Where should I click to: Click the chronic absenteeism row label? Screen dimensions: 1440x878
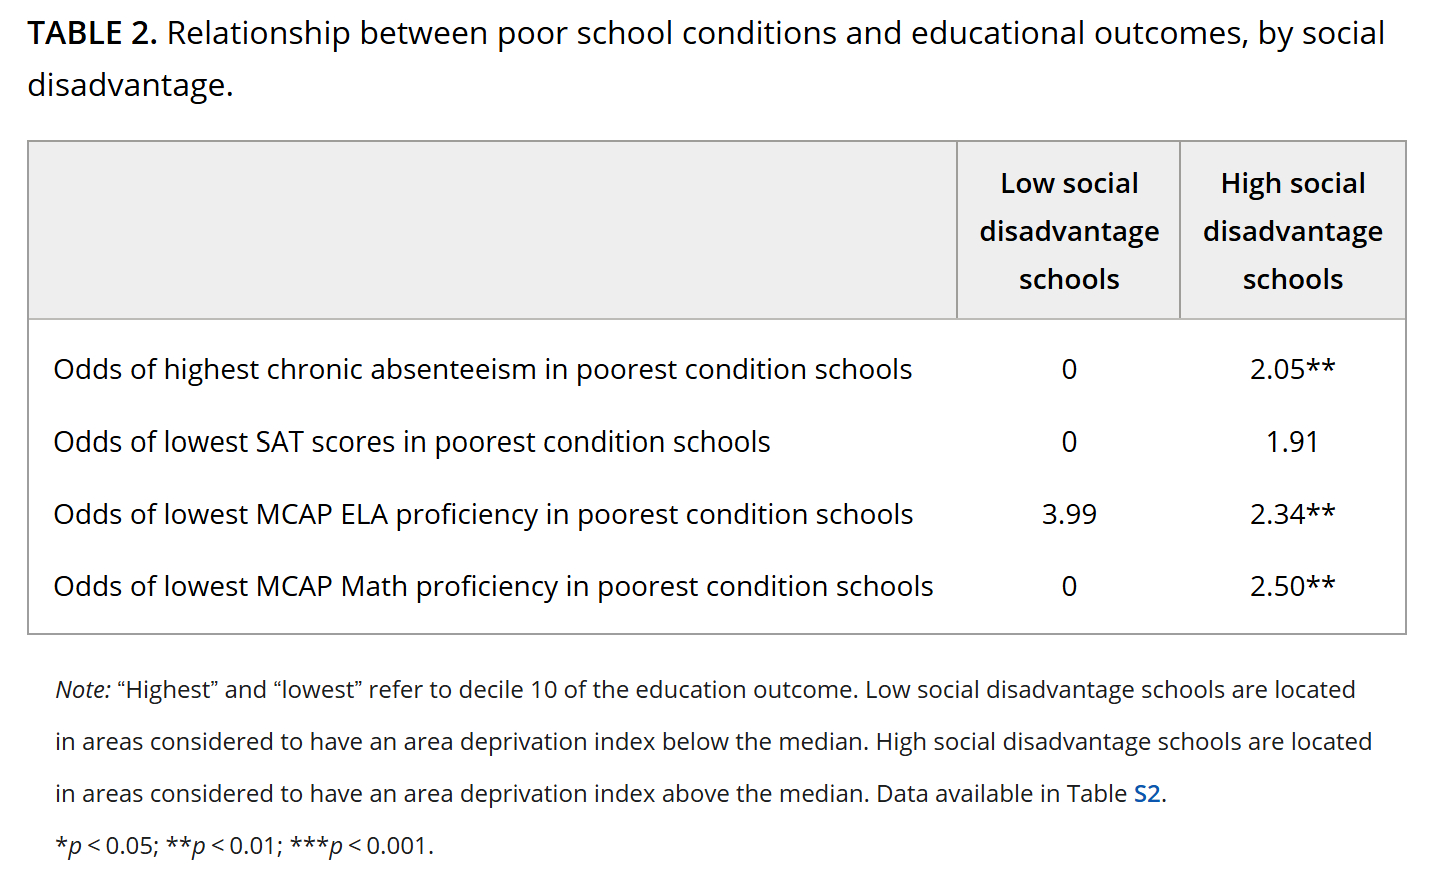(482, 370)
